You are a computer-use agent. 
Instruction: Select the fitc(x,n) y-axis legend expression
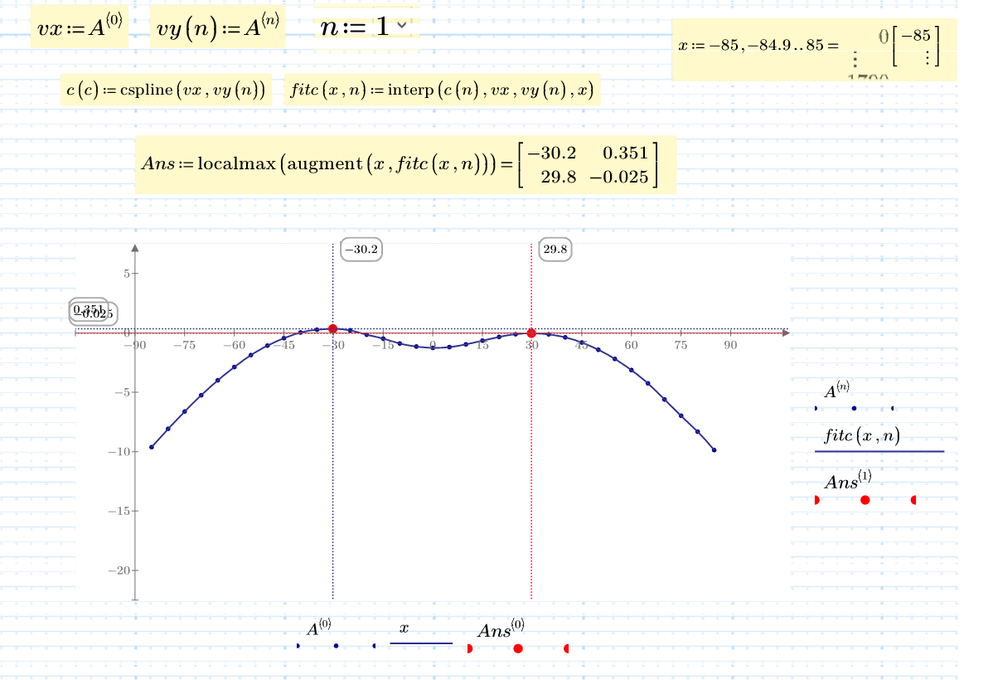pyautogui.click(x=862, y=436)
